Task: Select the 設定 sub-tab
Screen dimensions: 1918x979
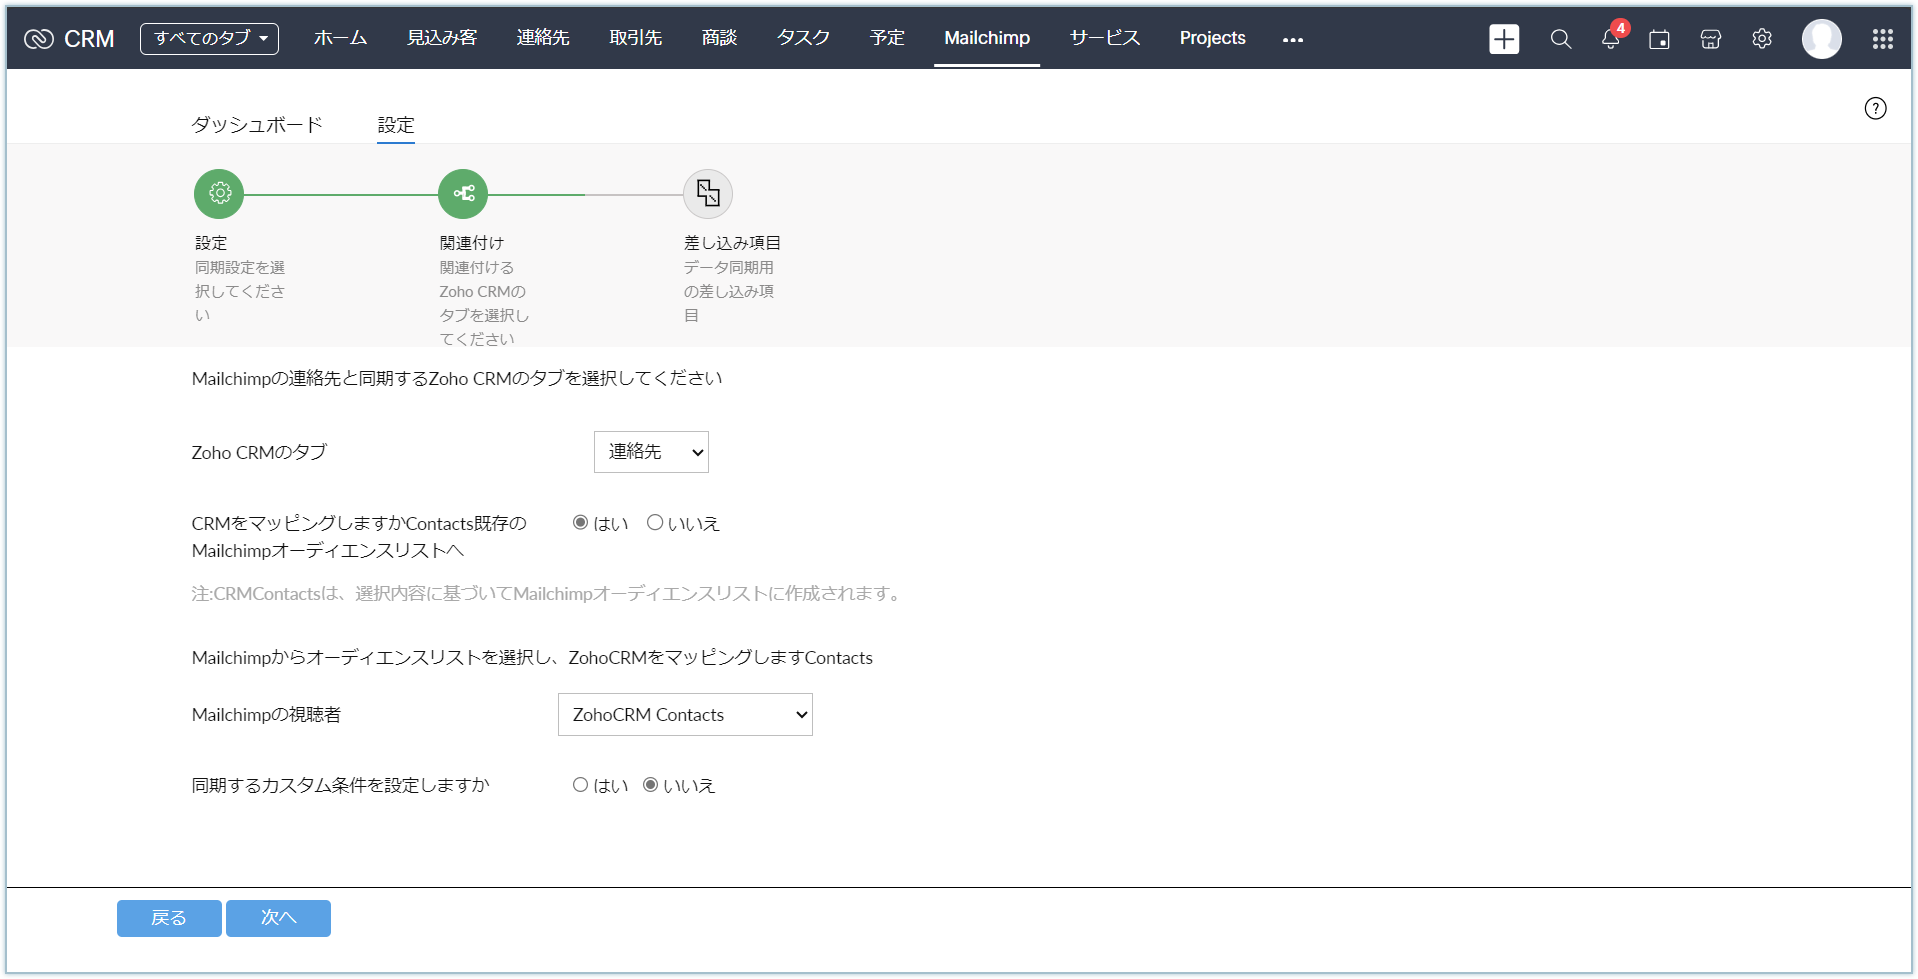Action: [x=396, y=125]
